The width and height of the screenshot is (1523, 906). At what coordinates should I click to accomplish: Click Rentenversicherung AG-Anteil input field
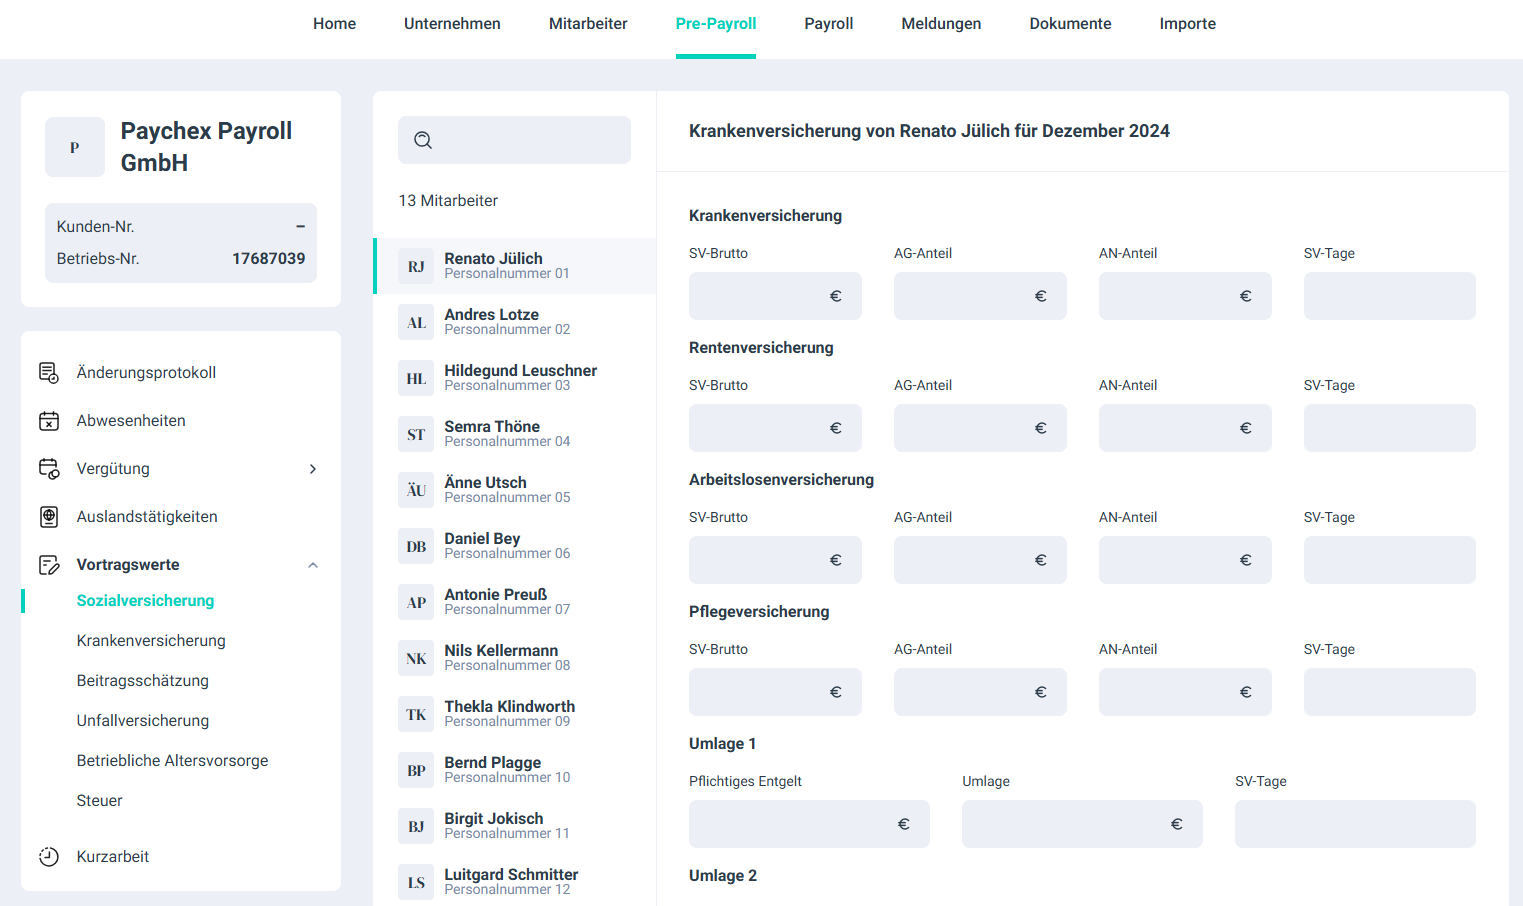click(965, 428)
